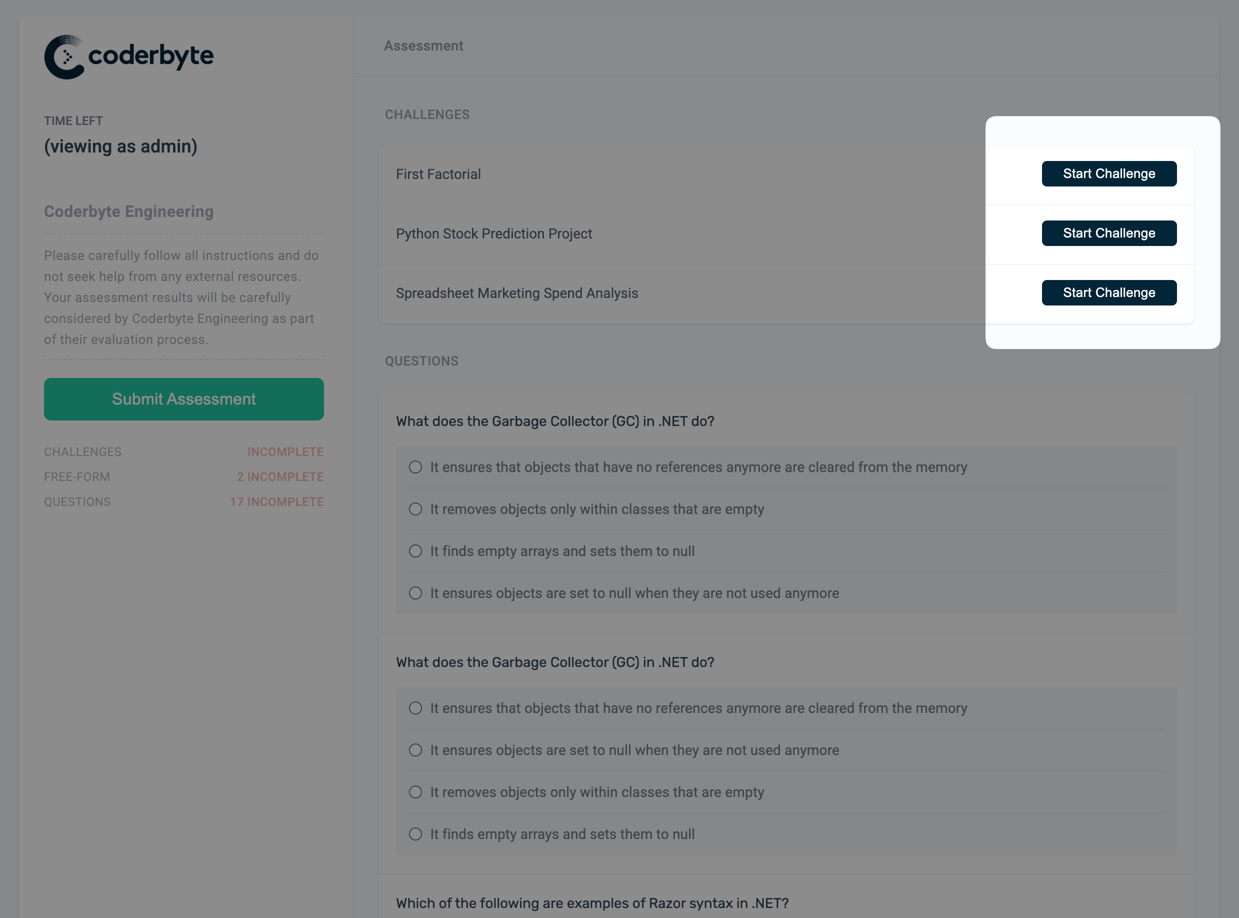The width and height of the screenshot is (1239, 918).
Task: Select 'finds empty arrays' option in second GC question
Action: (416, 834)
